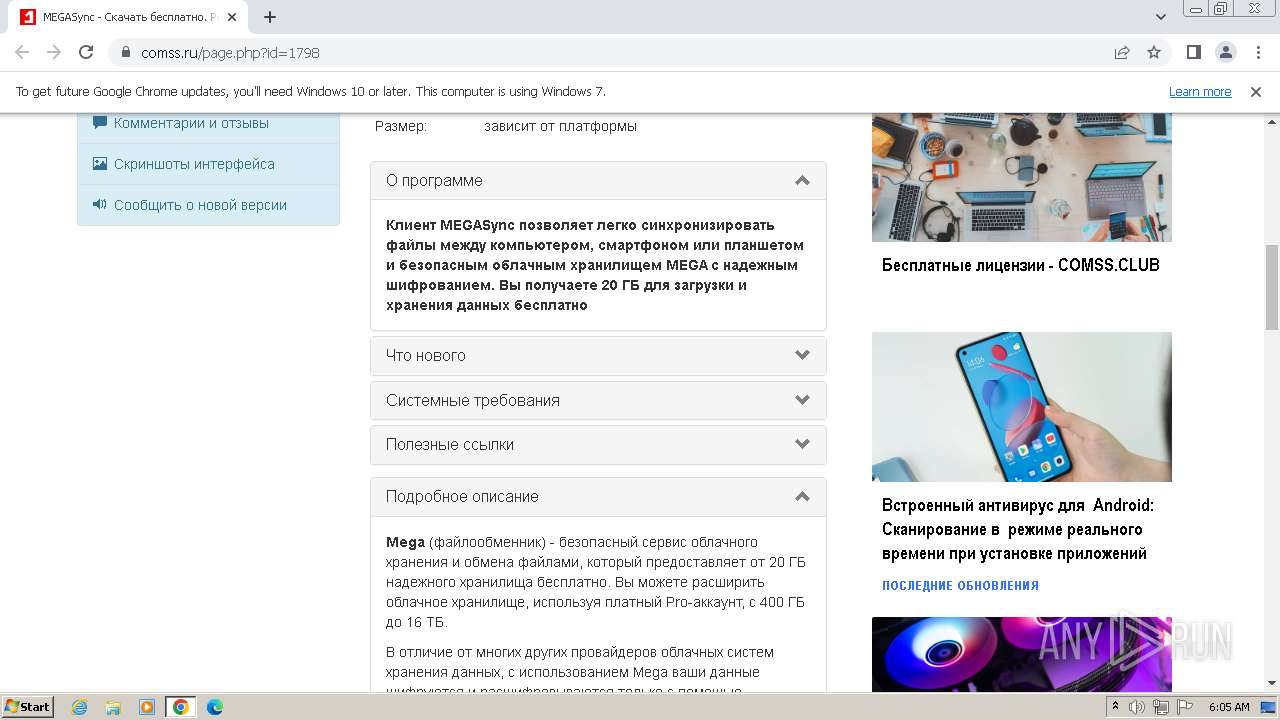Open the taskbar clock showing 6:05 AM
Viewport: 1280px width, 720px height.
(1229, 707)
